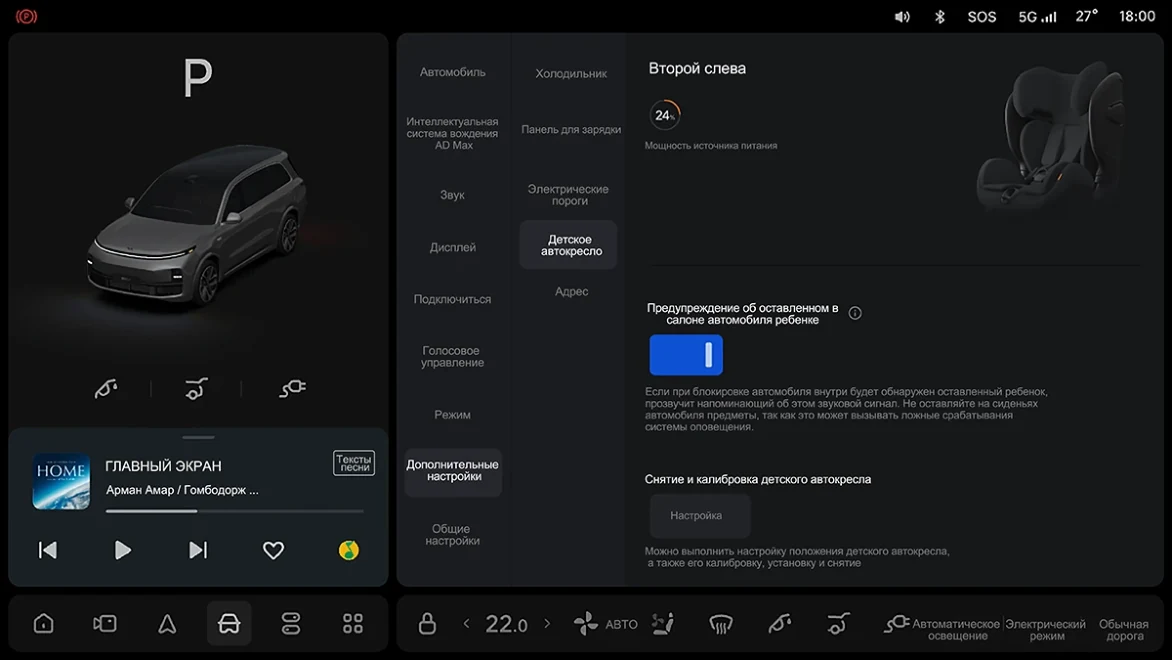Tap the headlight icon under car image

(292, 388)
